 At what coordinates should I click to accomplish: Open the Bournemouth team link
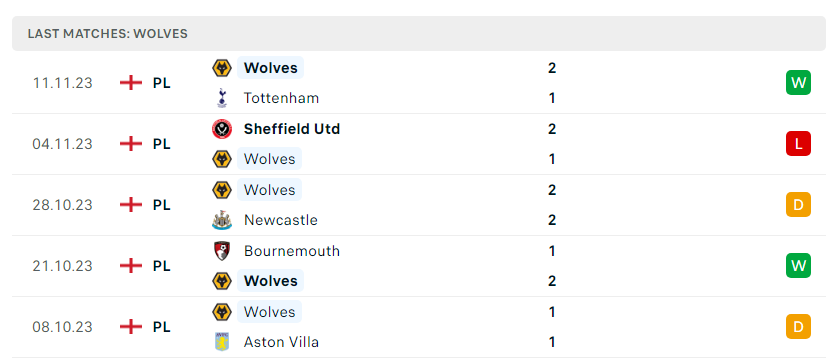click(292, 251)
